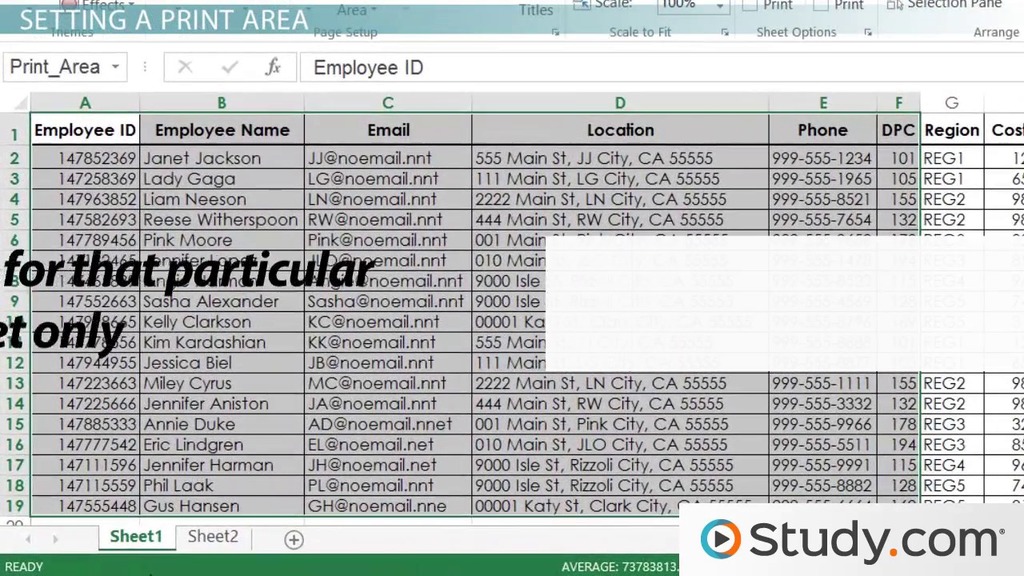1024x576 pixels.
Task: Select column D header
Action: [x=620, y=103]
